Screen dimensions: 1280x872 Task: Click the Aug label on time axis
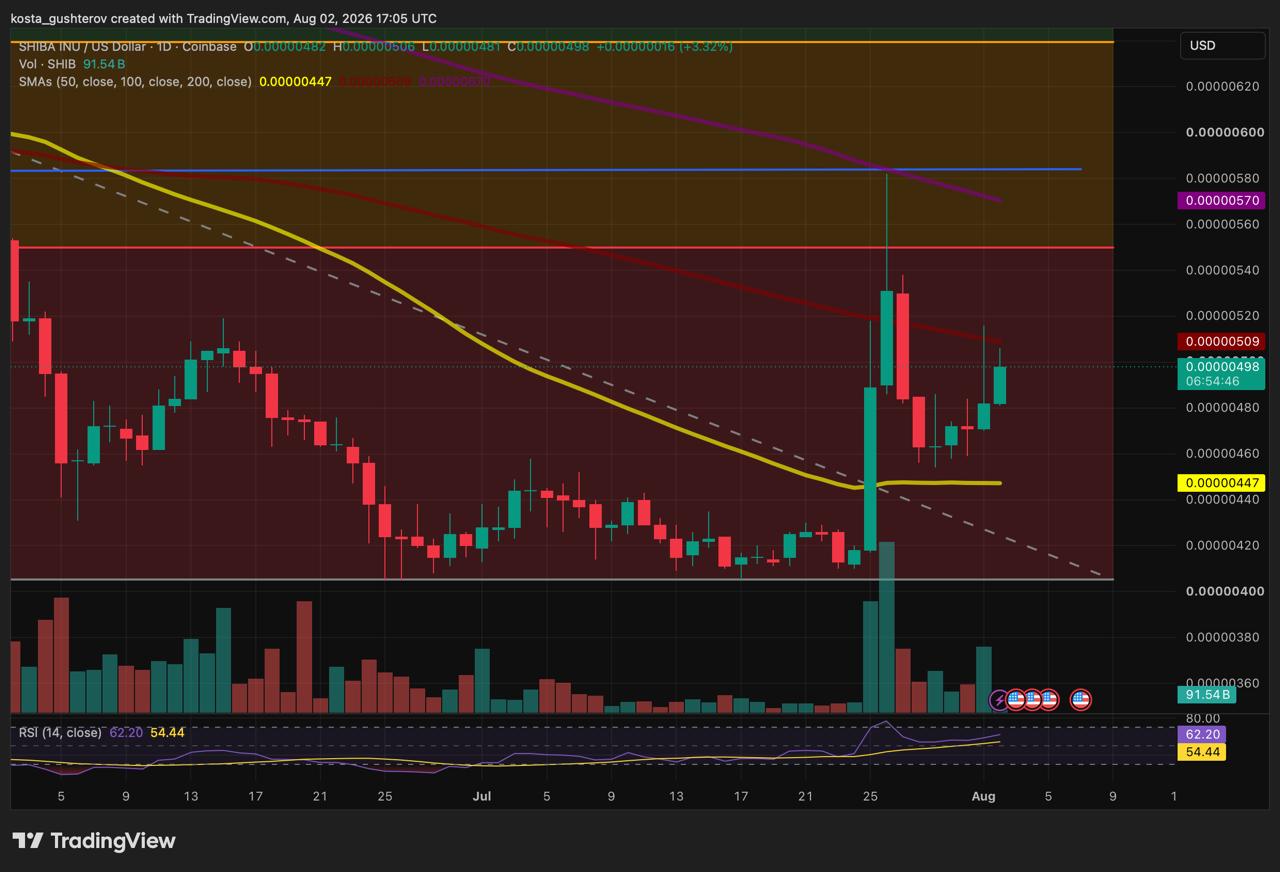click(984, 796)
